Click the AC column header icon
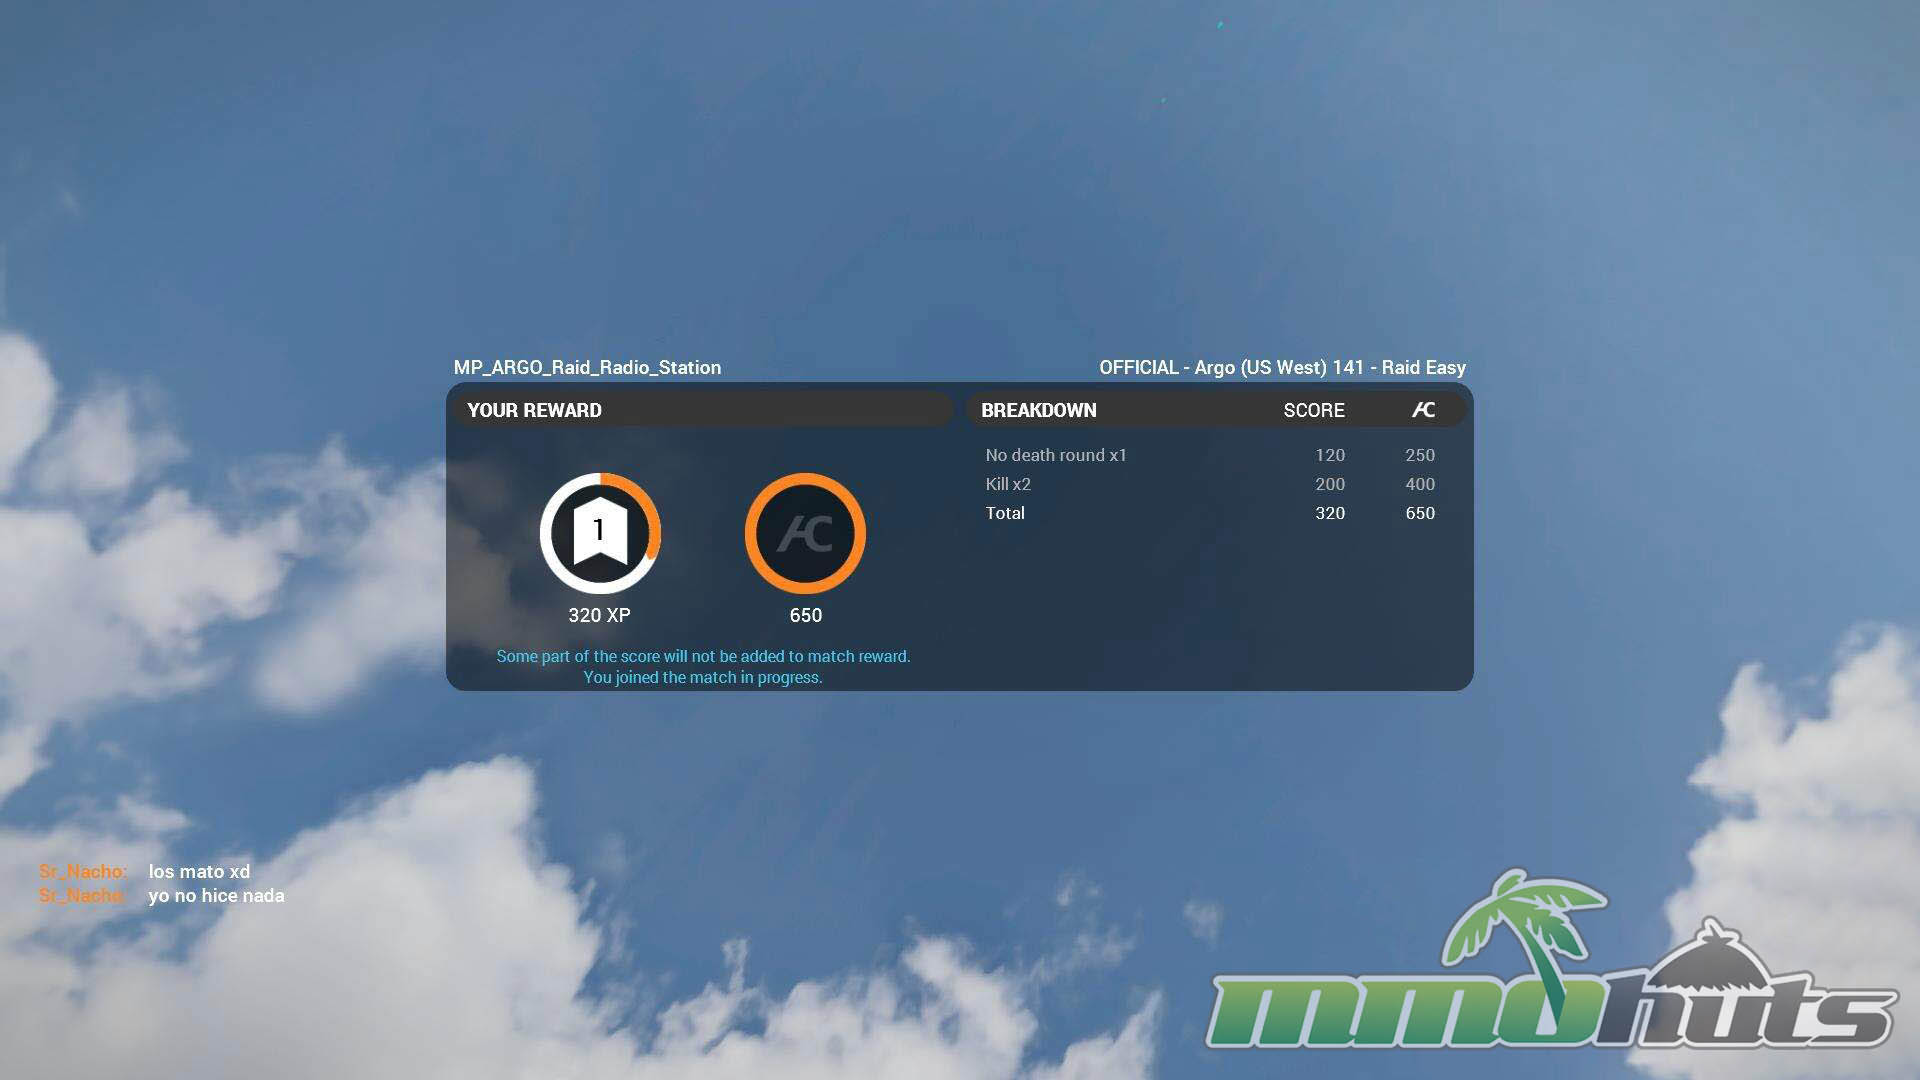The height and width of the screenshot is (1080, 1920). (x=1422, y=410)
